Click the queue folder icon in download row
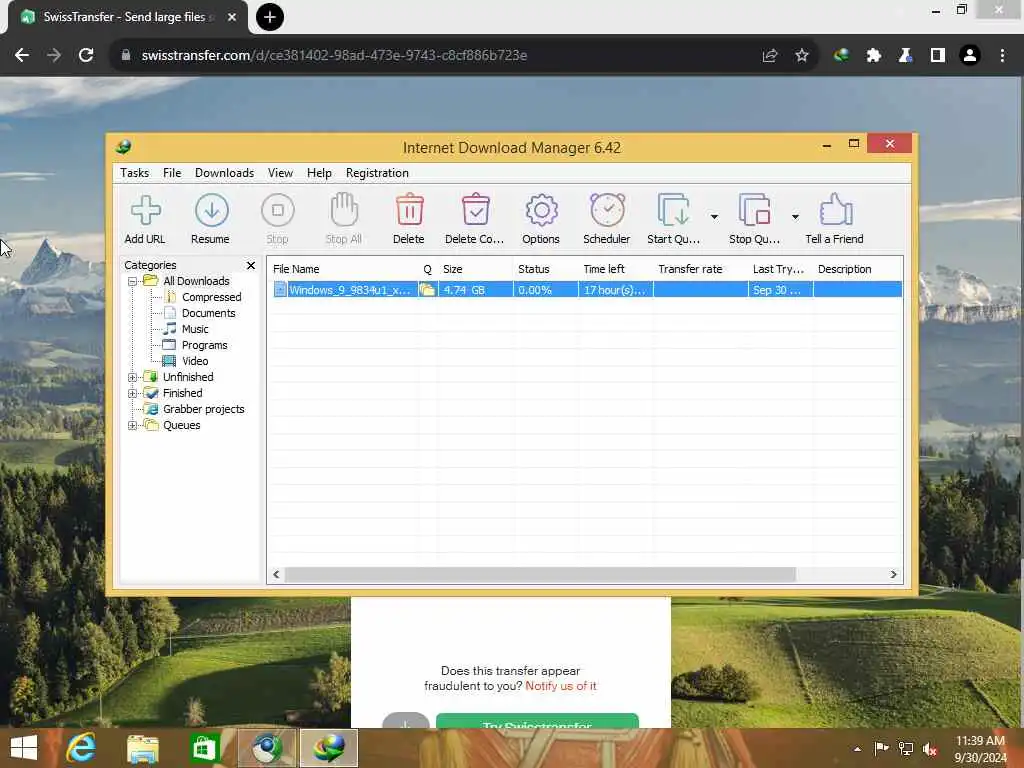The height and width of the screenshot is (768, 1024). (427, 290)
